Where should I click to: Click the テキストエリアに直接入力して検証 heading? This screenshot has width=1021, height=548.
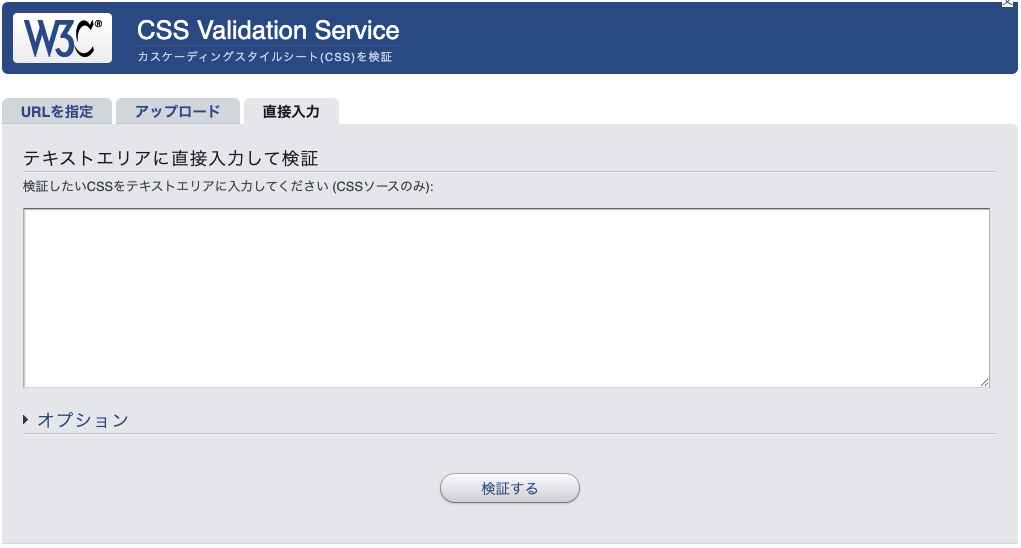tap(171, 158)
